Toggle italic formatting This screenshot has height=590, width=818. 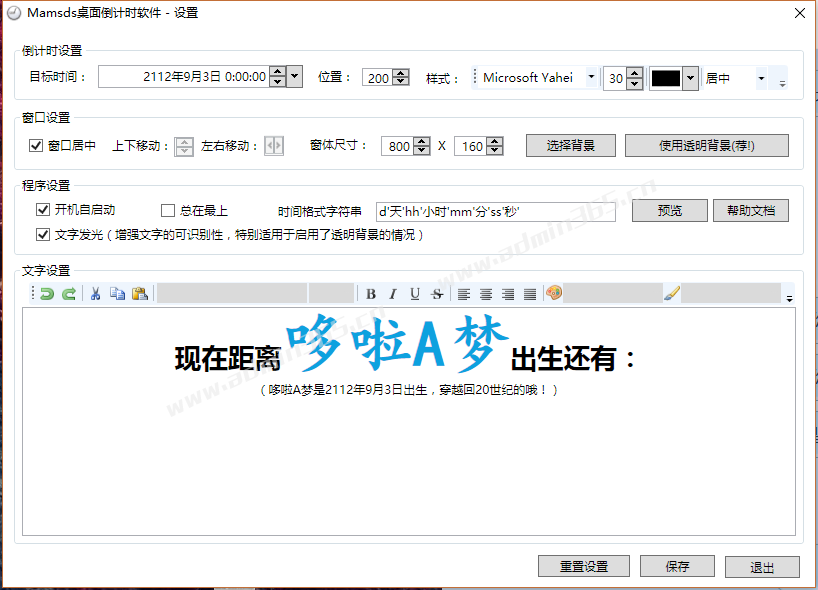point(393,294)
